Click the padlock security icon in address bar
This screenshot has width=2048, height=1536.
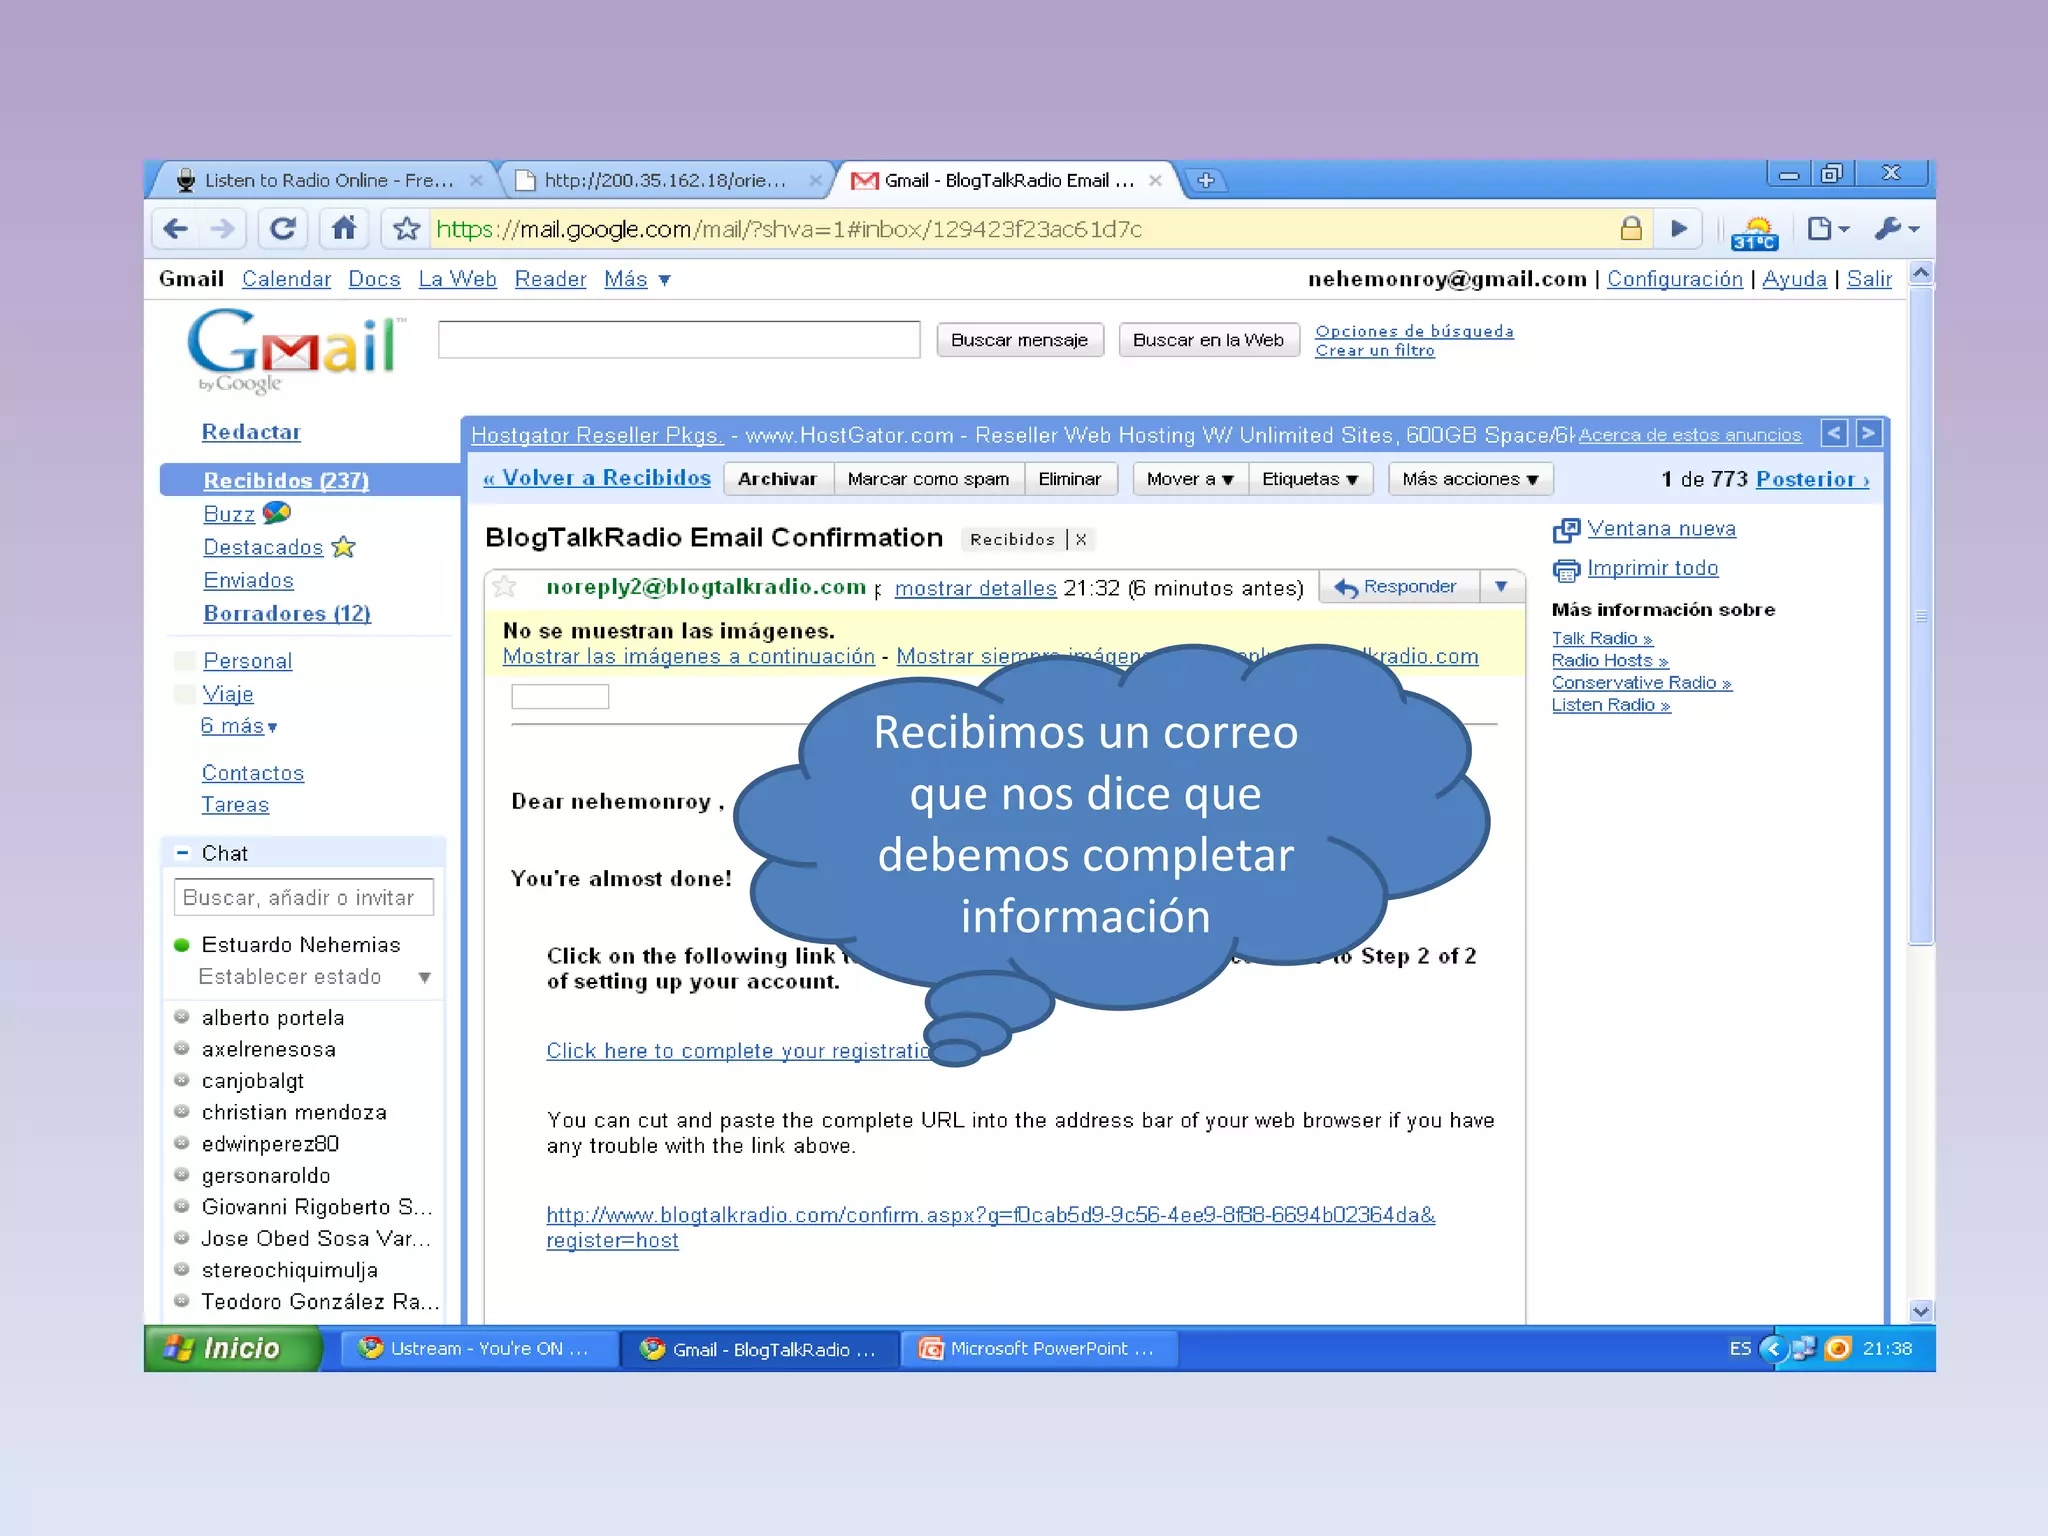pos(1631,229)
